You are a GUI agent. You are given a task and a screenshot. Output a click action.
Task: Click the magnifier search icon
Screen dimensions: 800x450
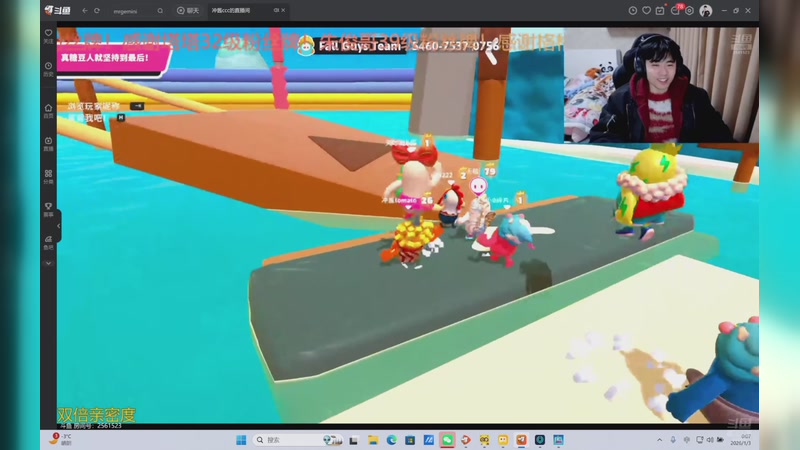(160, 11)
